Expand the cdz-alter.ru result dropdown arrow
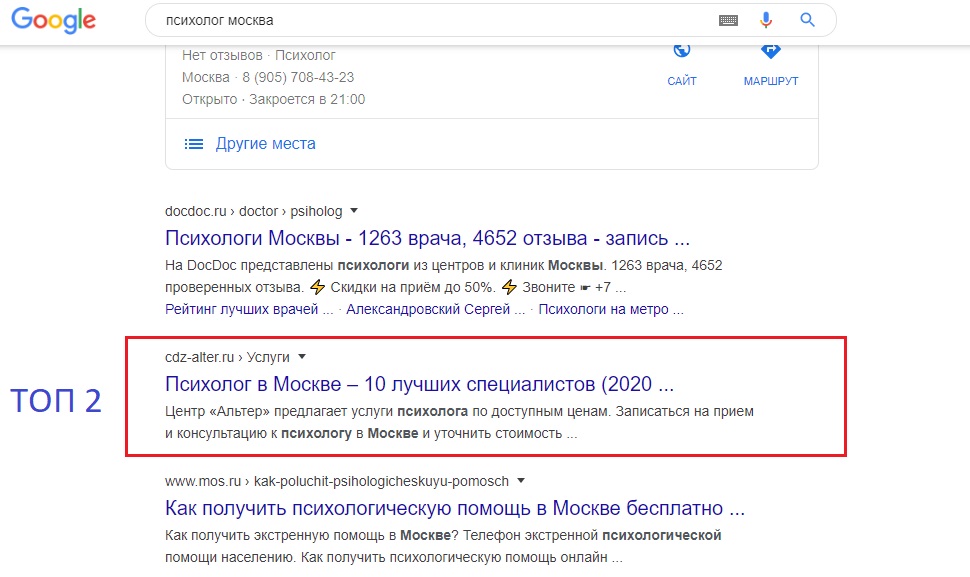The image size is (970, 577). pyautogui.click(x=302, y=357)
